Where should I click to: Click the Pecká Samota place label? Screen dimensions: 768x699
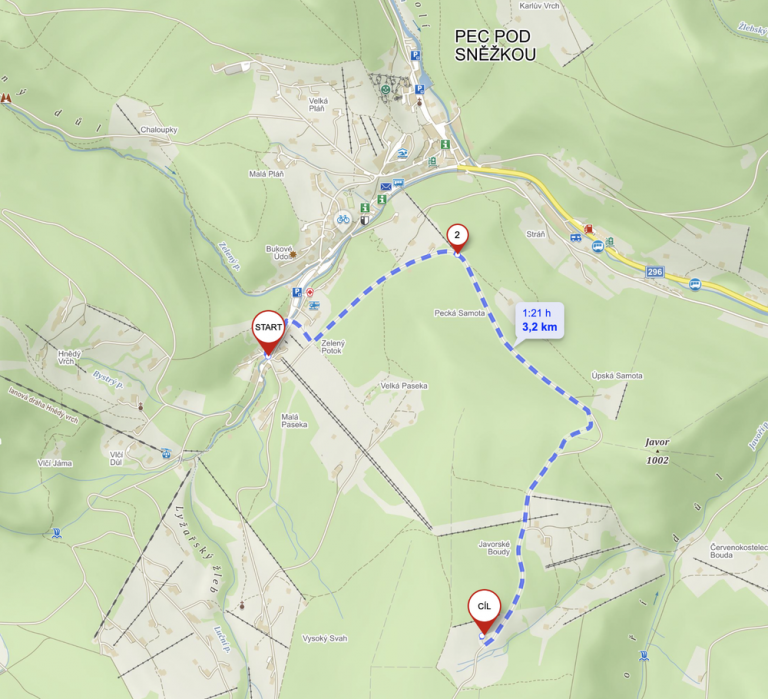click(x=459, y=313)
